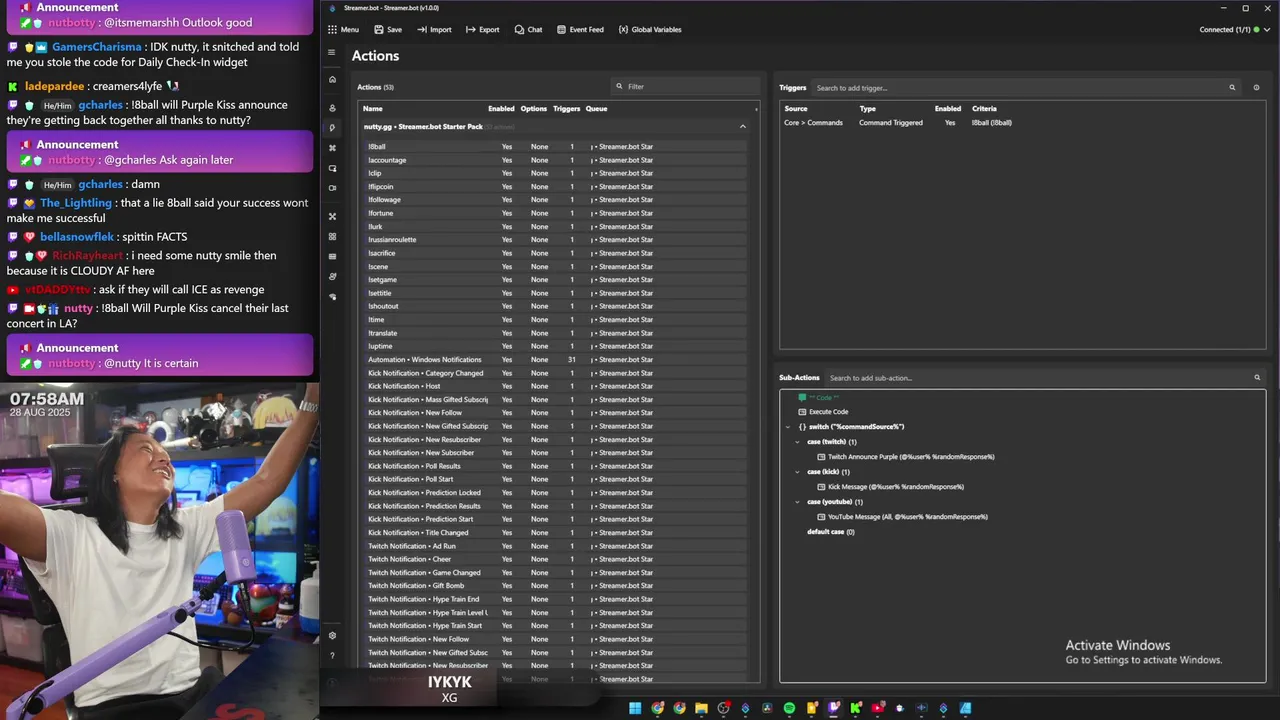Click Export in the toolbar
The height and width of the screenshot is (720, 1280).
(482, 29)
